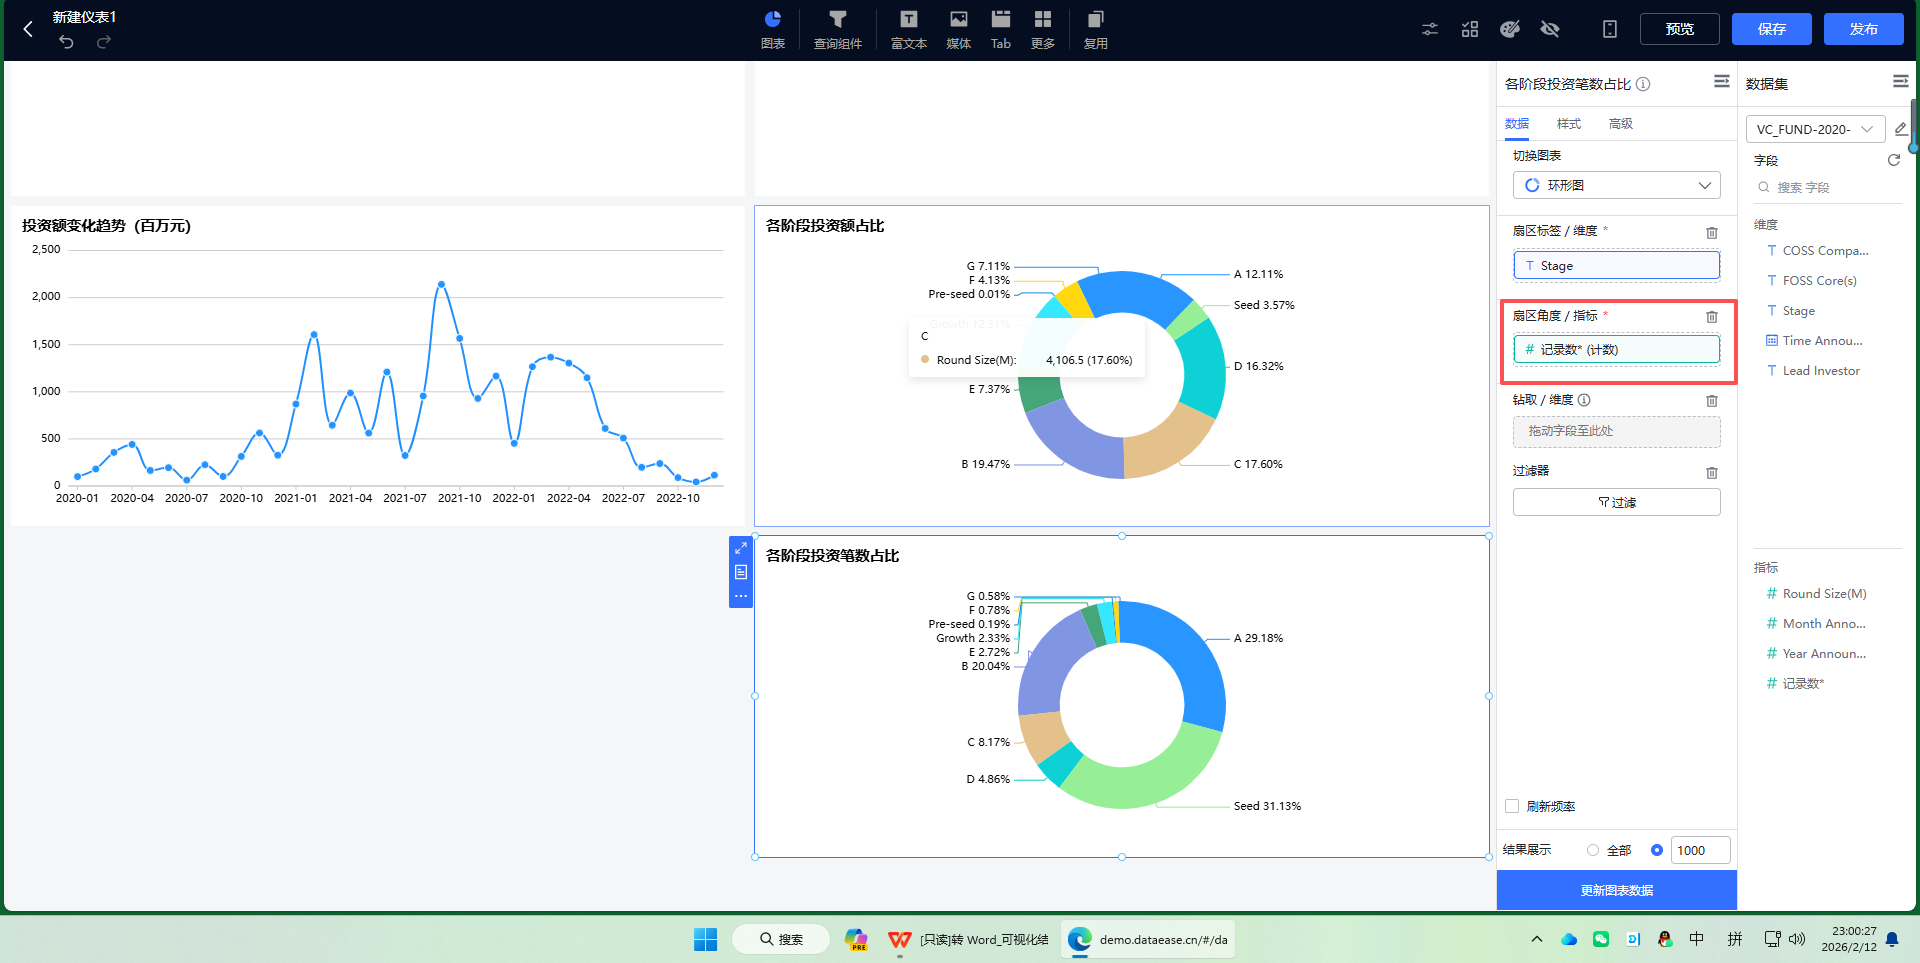Open the Windows Start menu
The width and height of the screenshot is (1920, 963).
click(705, 939)
